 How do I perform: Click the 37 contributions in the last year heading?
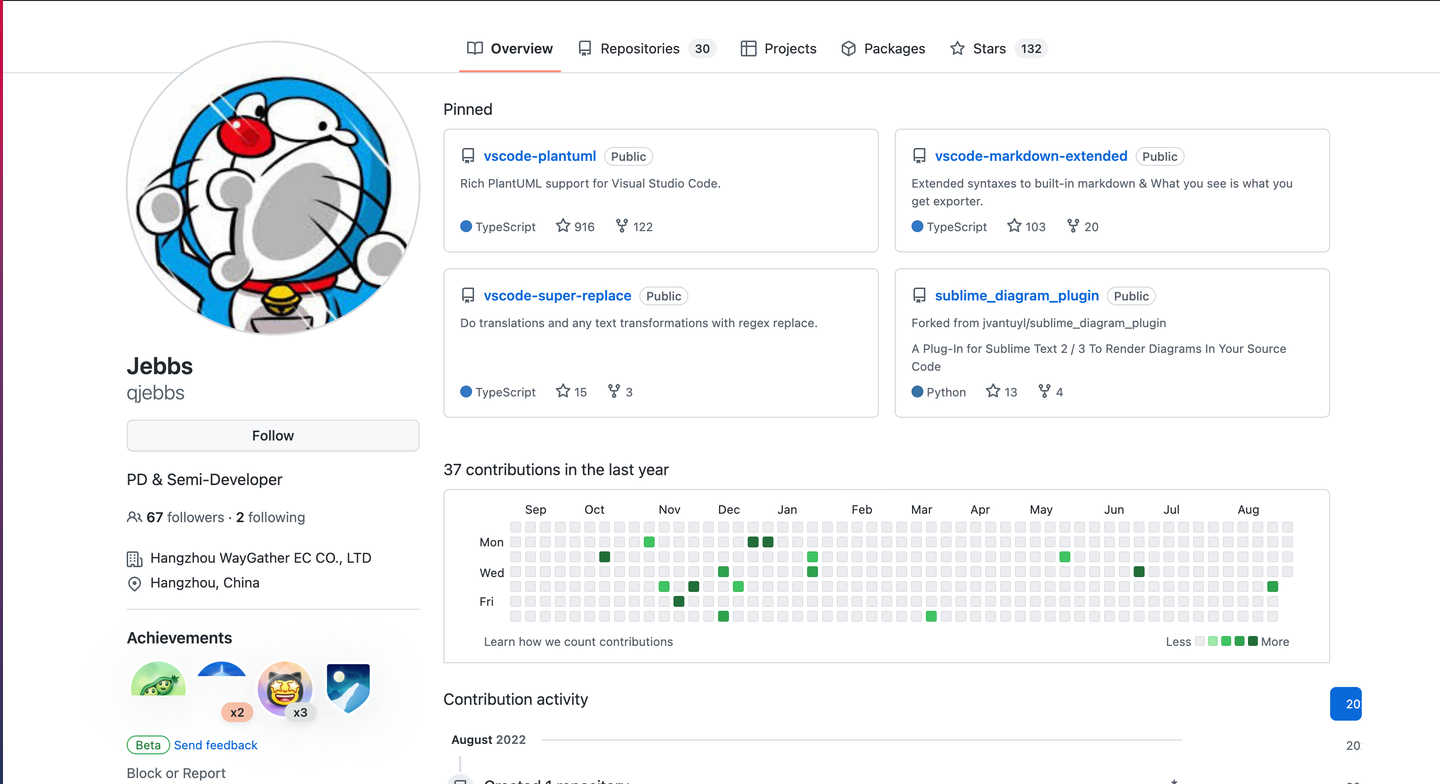point(556,470)
